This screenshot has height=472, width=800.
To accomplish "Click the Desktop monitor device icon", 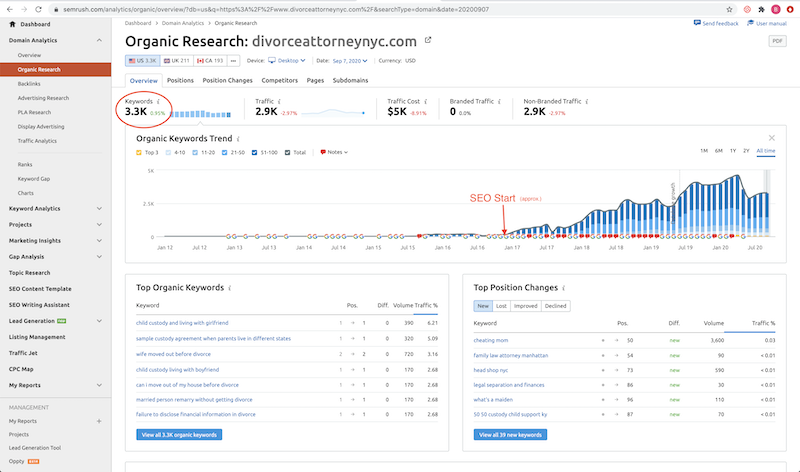I will [272, 60].
